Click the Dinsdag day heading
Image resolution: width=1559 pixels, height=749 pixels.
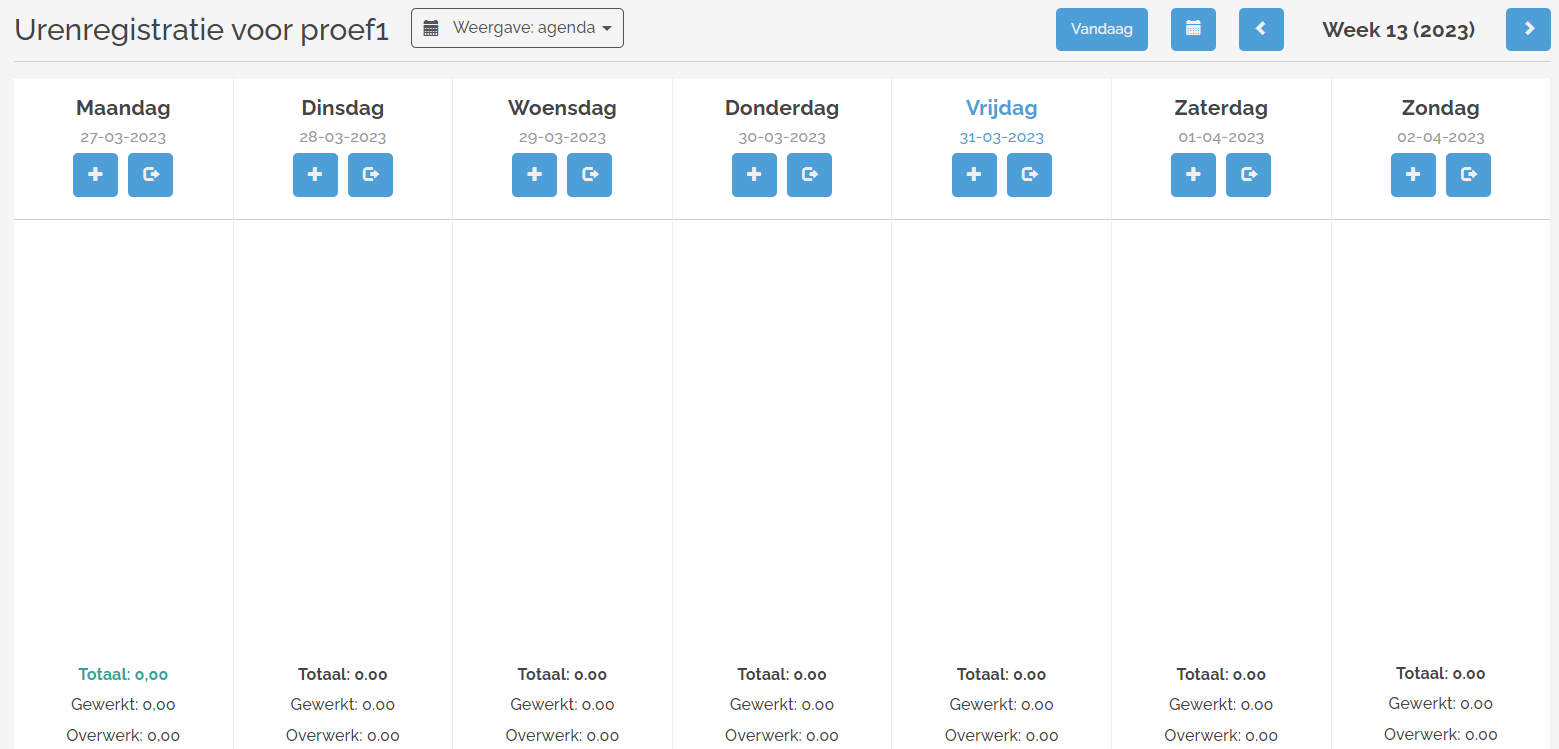(x=343, y=108)
